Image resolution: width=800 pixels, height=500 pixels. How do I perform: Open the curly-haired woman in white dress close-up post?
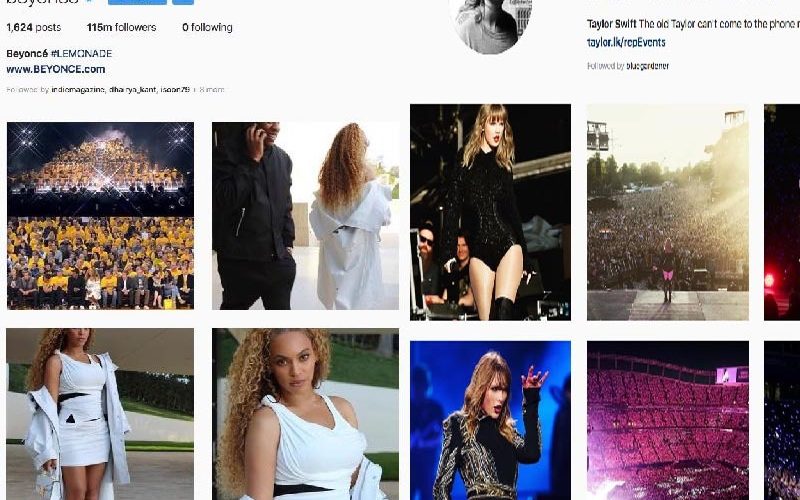click(x=305, y=414)
